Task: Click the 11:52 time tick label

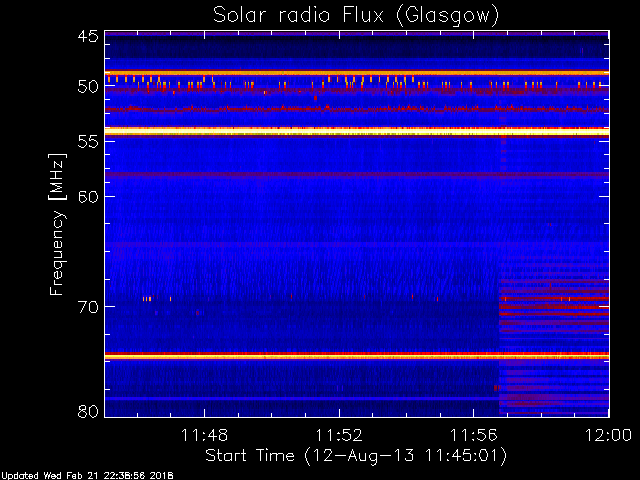Action: click(x=339, y=435)
